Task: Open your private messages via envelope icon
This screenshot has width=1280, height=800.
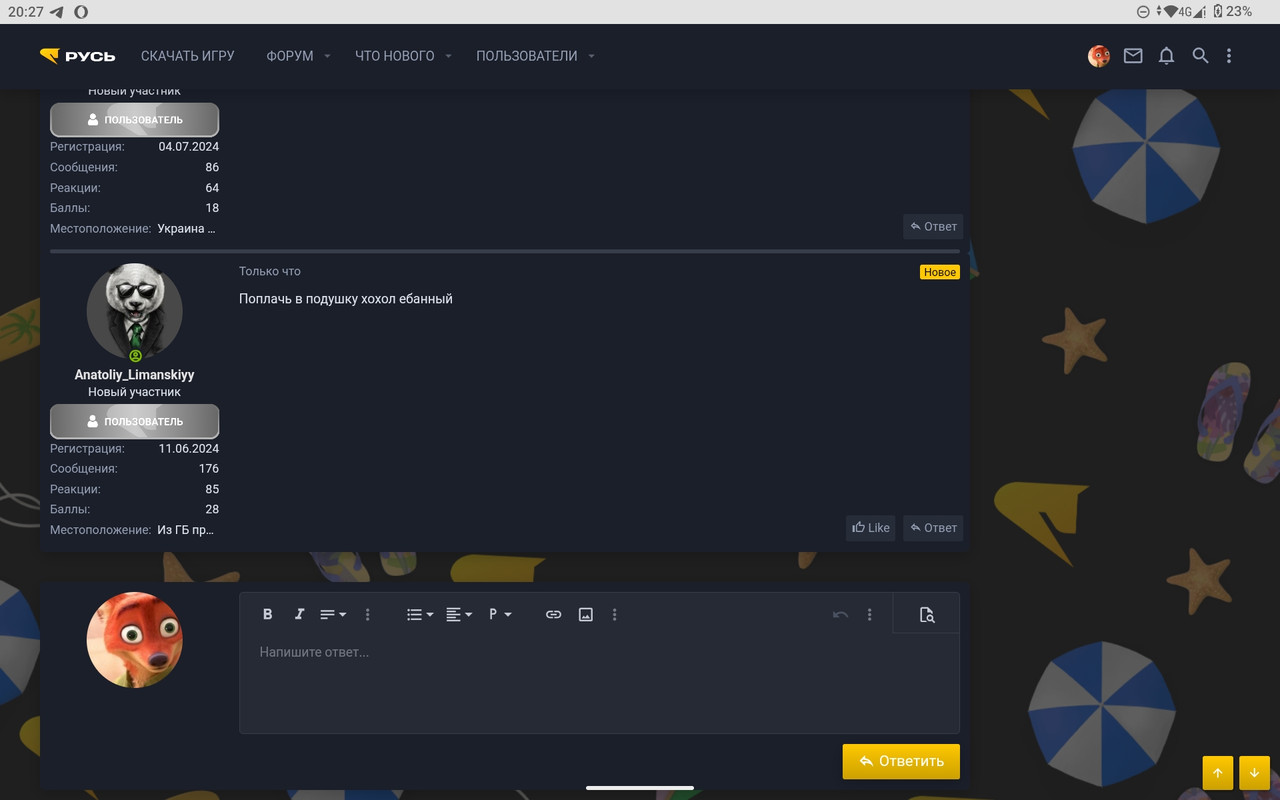Action: 1132,56
